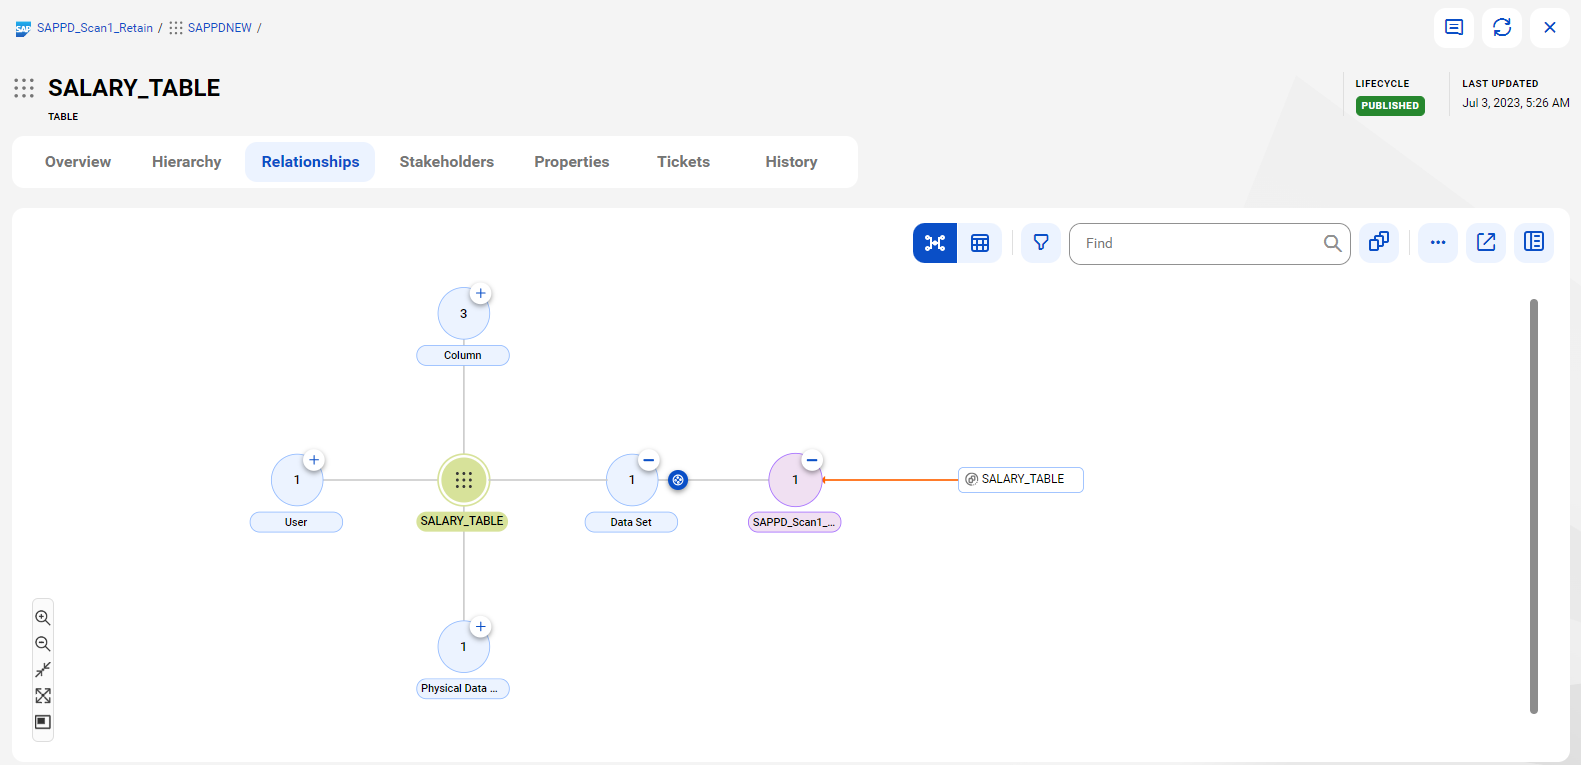Open the comments icon
The height and width of the screenshot is (765, 1581).
pos(1454,28)
